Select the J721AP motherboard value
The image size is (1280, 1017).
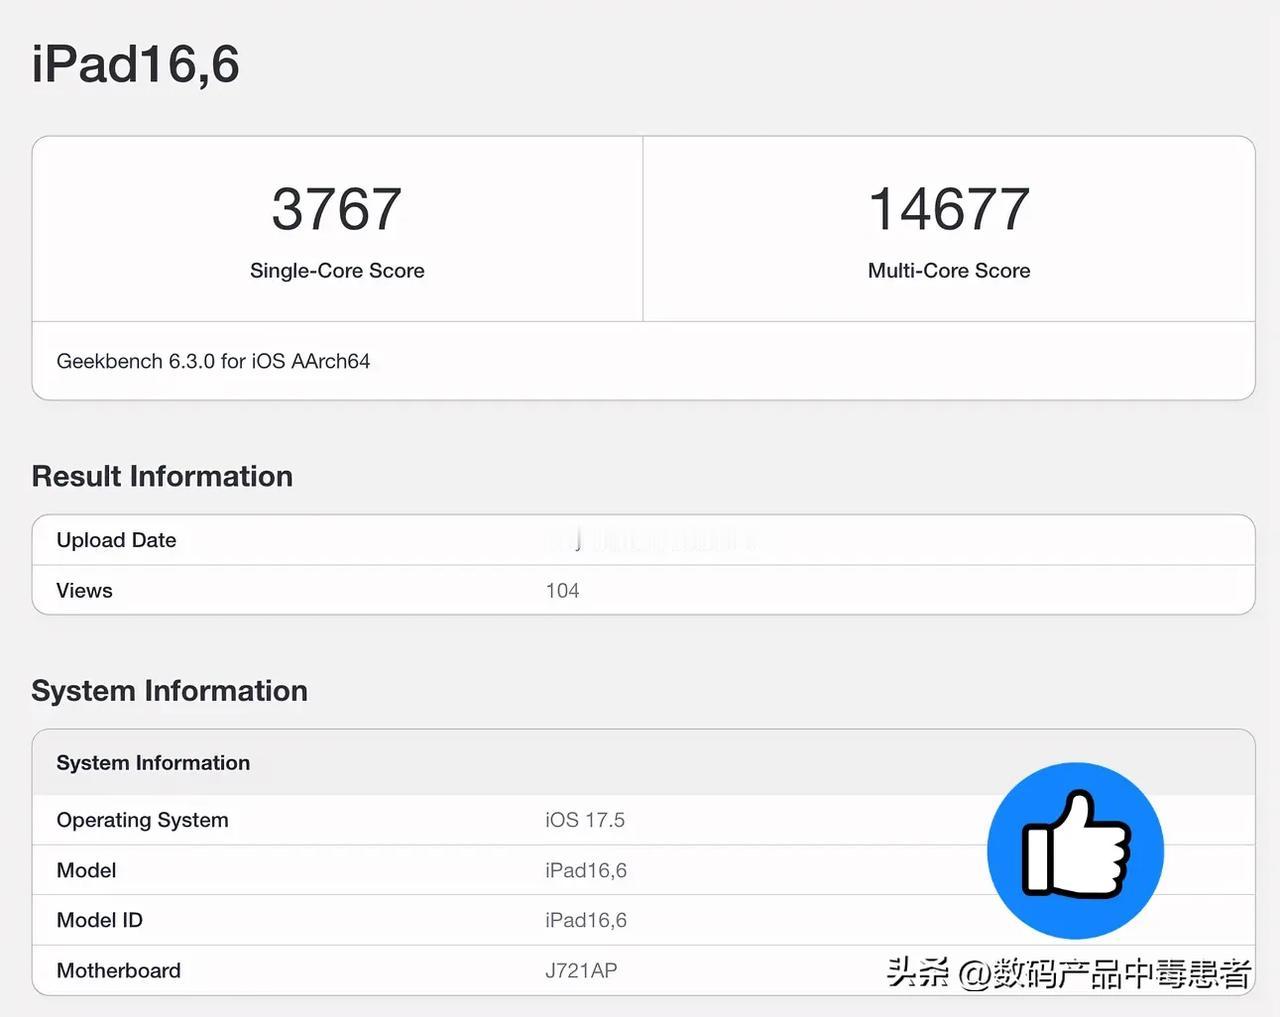[x=581, y=970]
